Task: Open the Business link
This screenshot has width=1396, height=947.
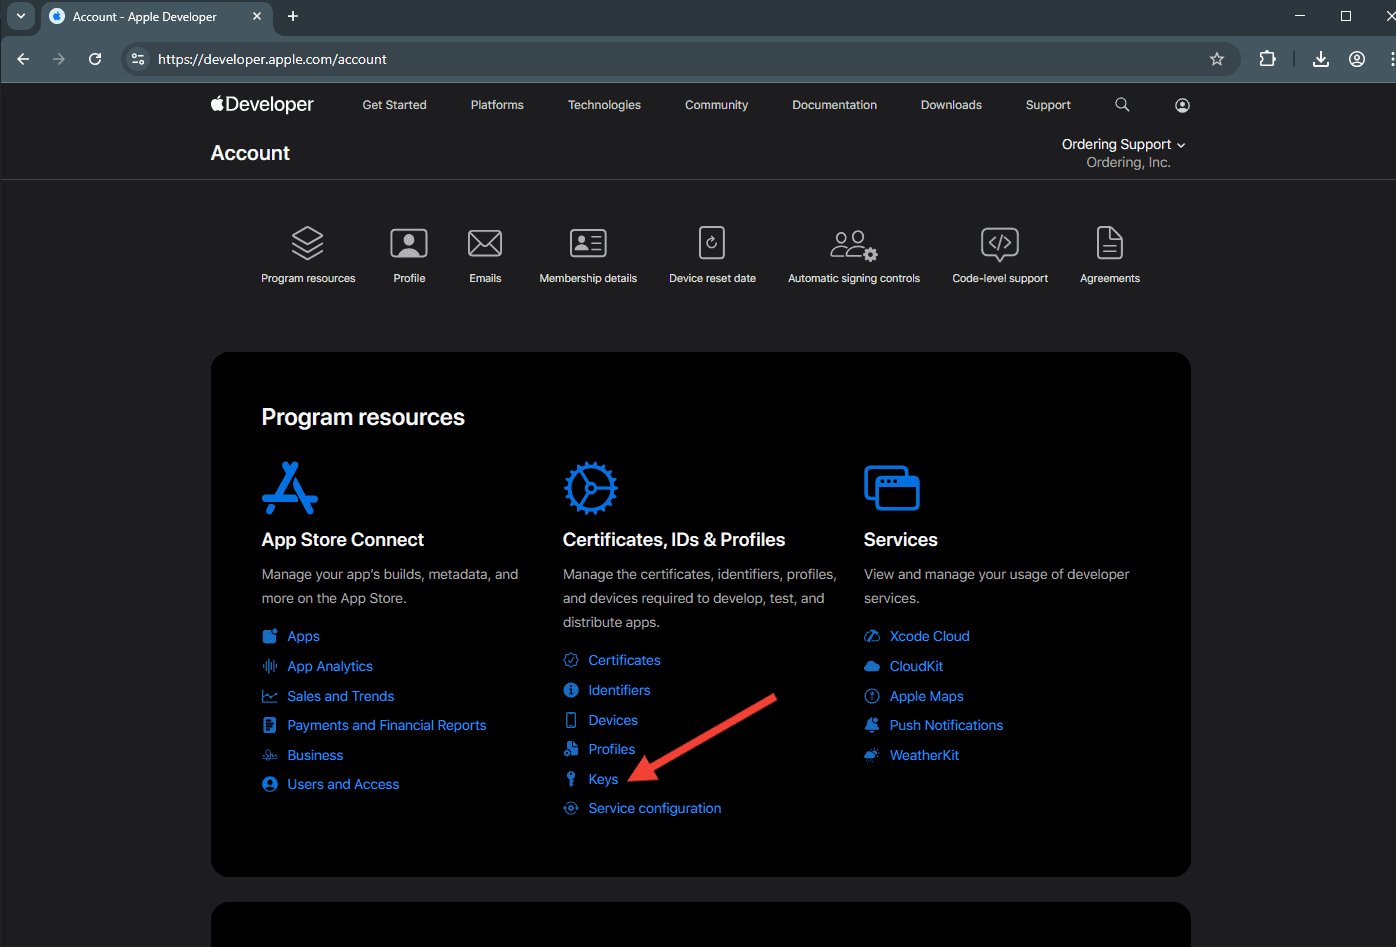Action: click(315, 755)
